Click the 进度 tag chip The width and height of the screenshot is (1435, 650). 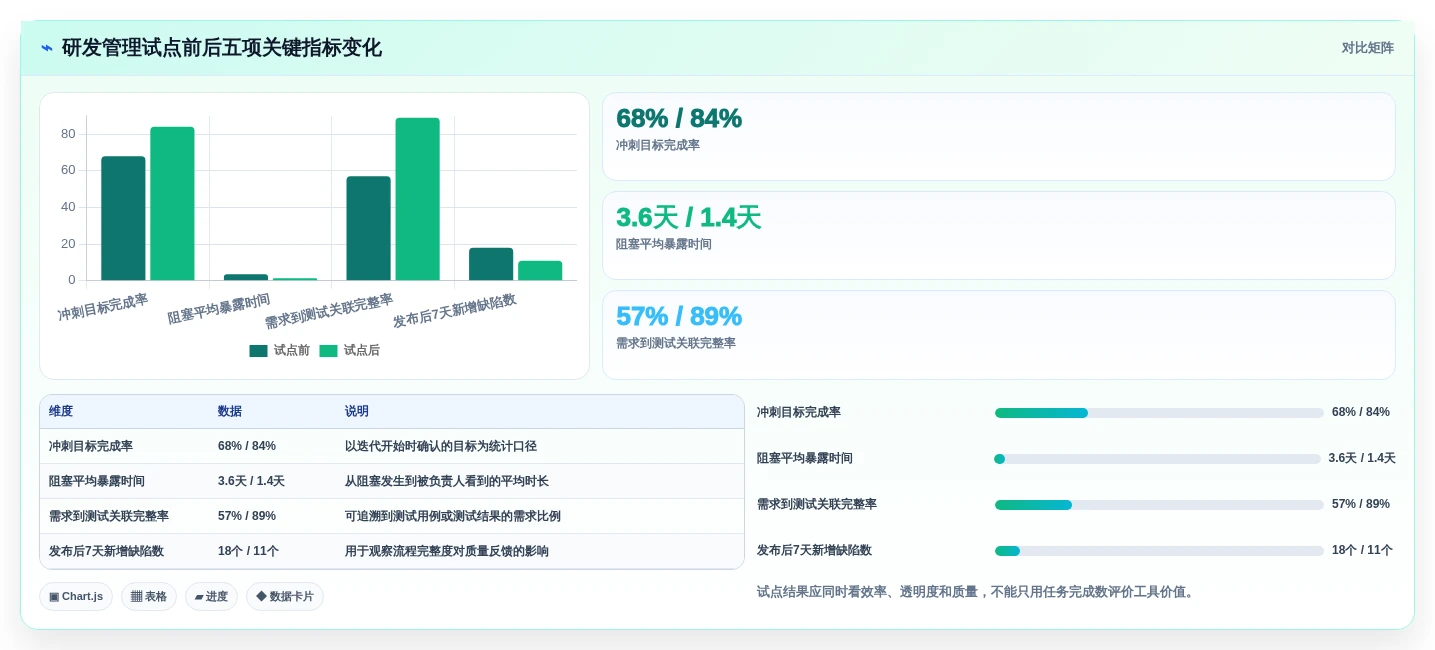[211, 597]
